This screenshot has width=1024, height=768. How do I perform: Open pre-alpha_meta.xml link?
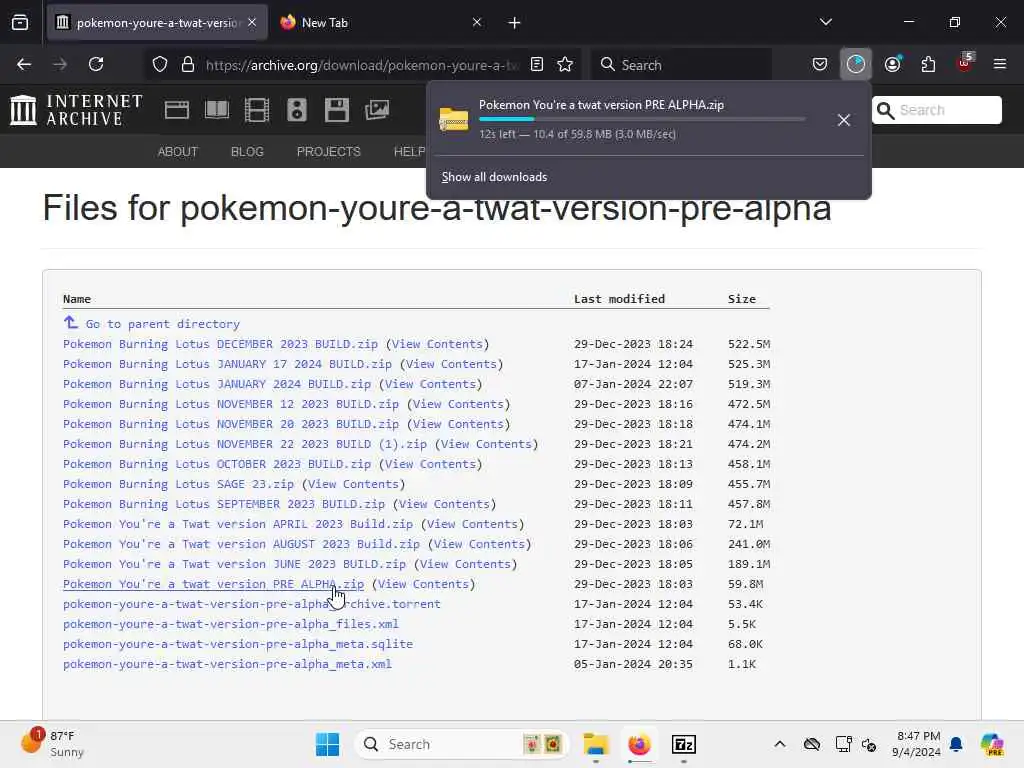tap(227, 664)
